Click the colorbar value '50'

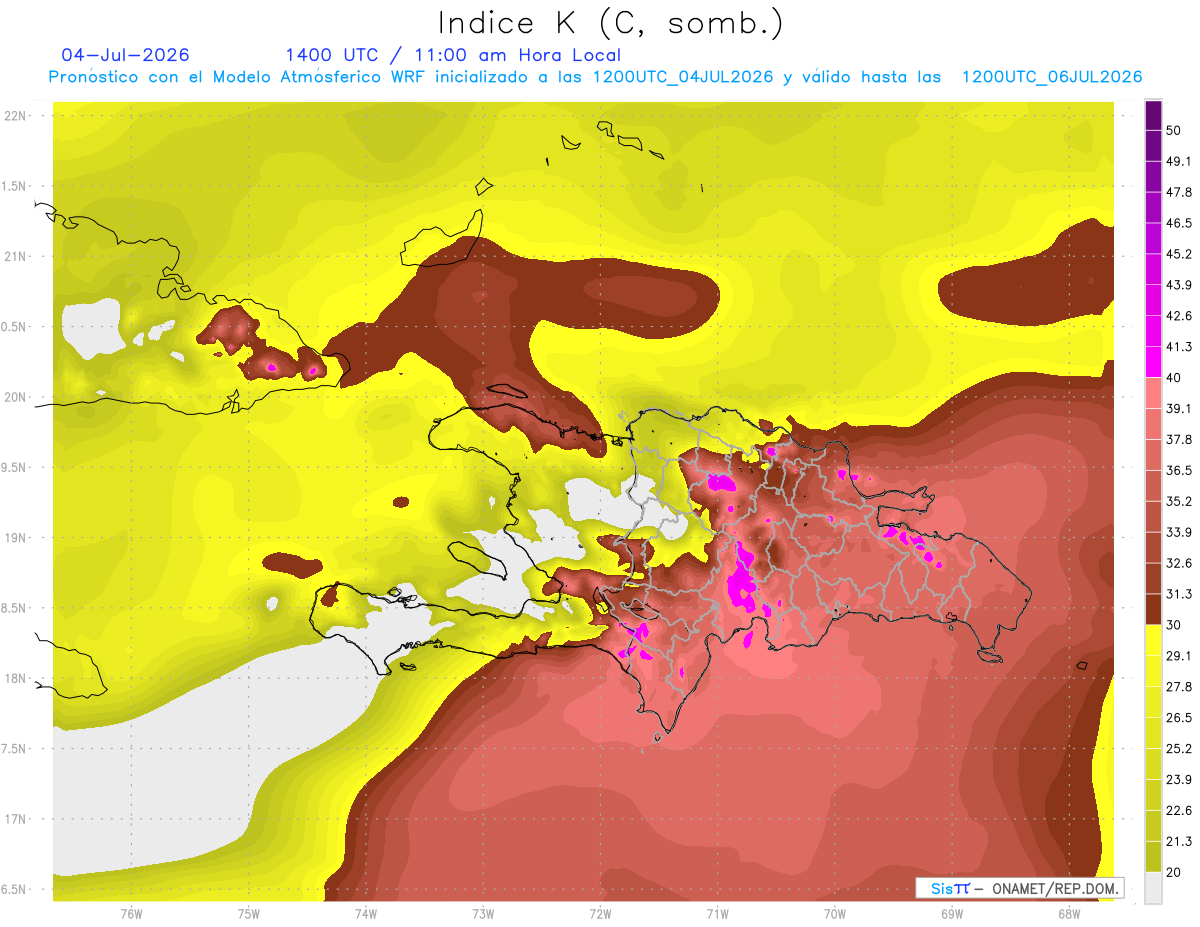tap(1173, 130)
